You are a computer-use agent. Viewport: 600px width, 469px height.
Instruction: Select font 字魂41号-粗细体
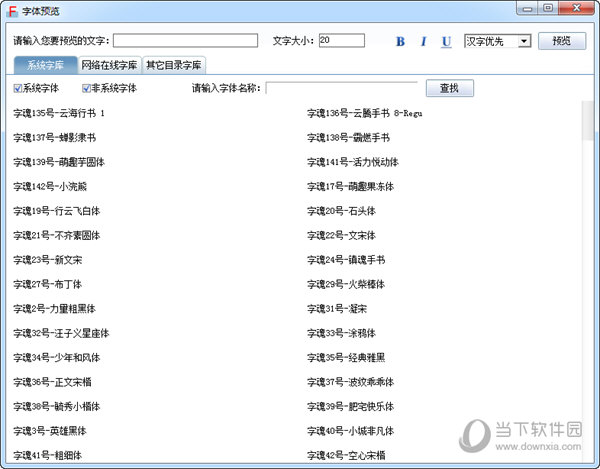pos(47,456)
